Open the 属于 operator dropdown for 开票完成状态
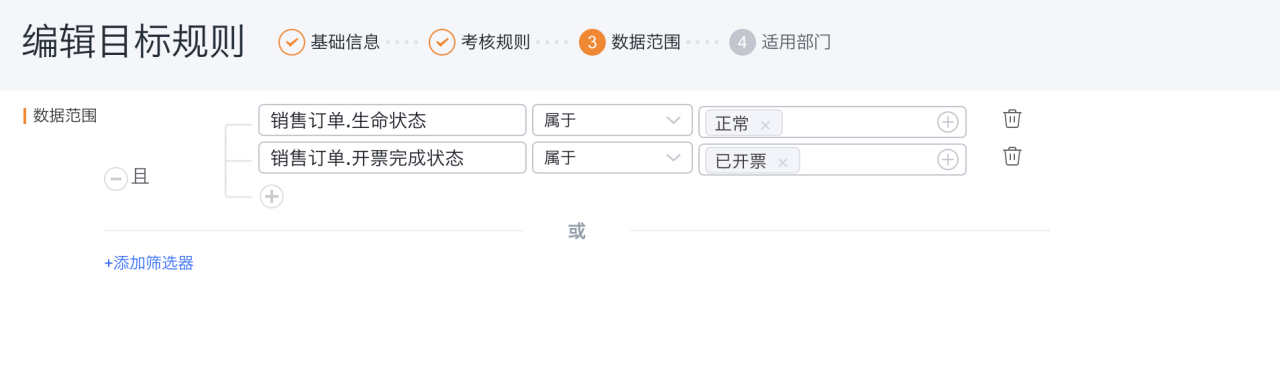 coord(612,158)
